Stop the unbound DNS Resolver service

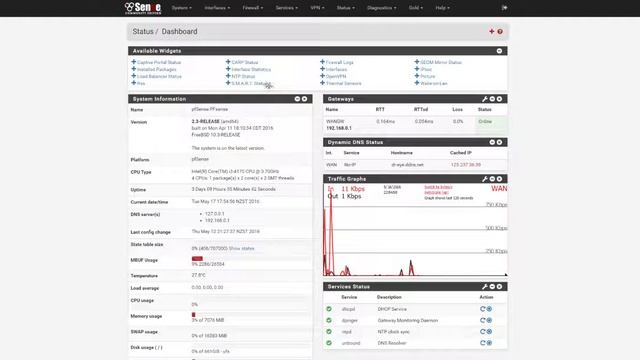pos(489,343)
